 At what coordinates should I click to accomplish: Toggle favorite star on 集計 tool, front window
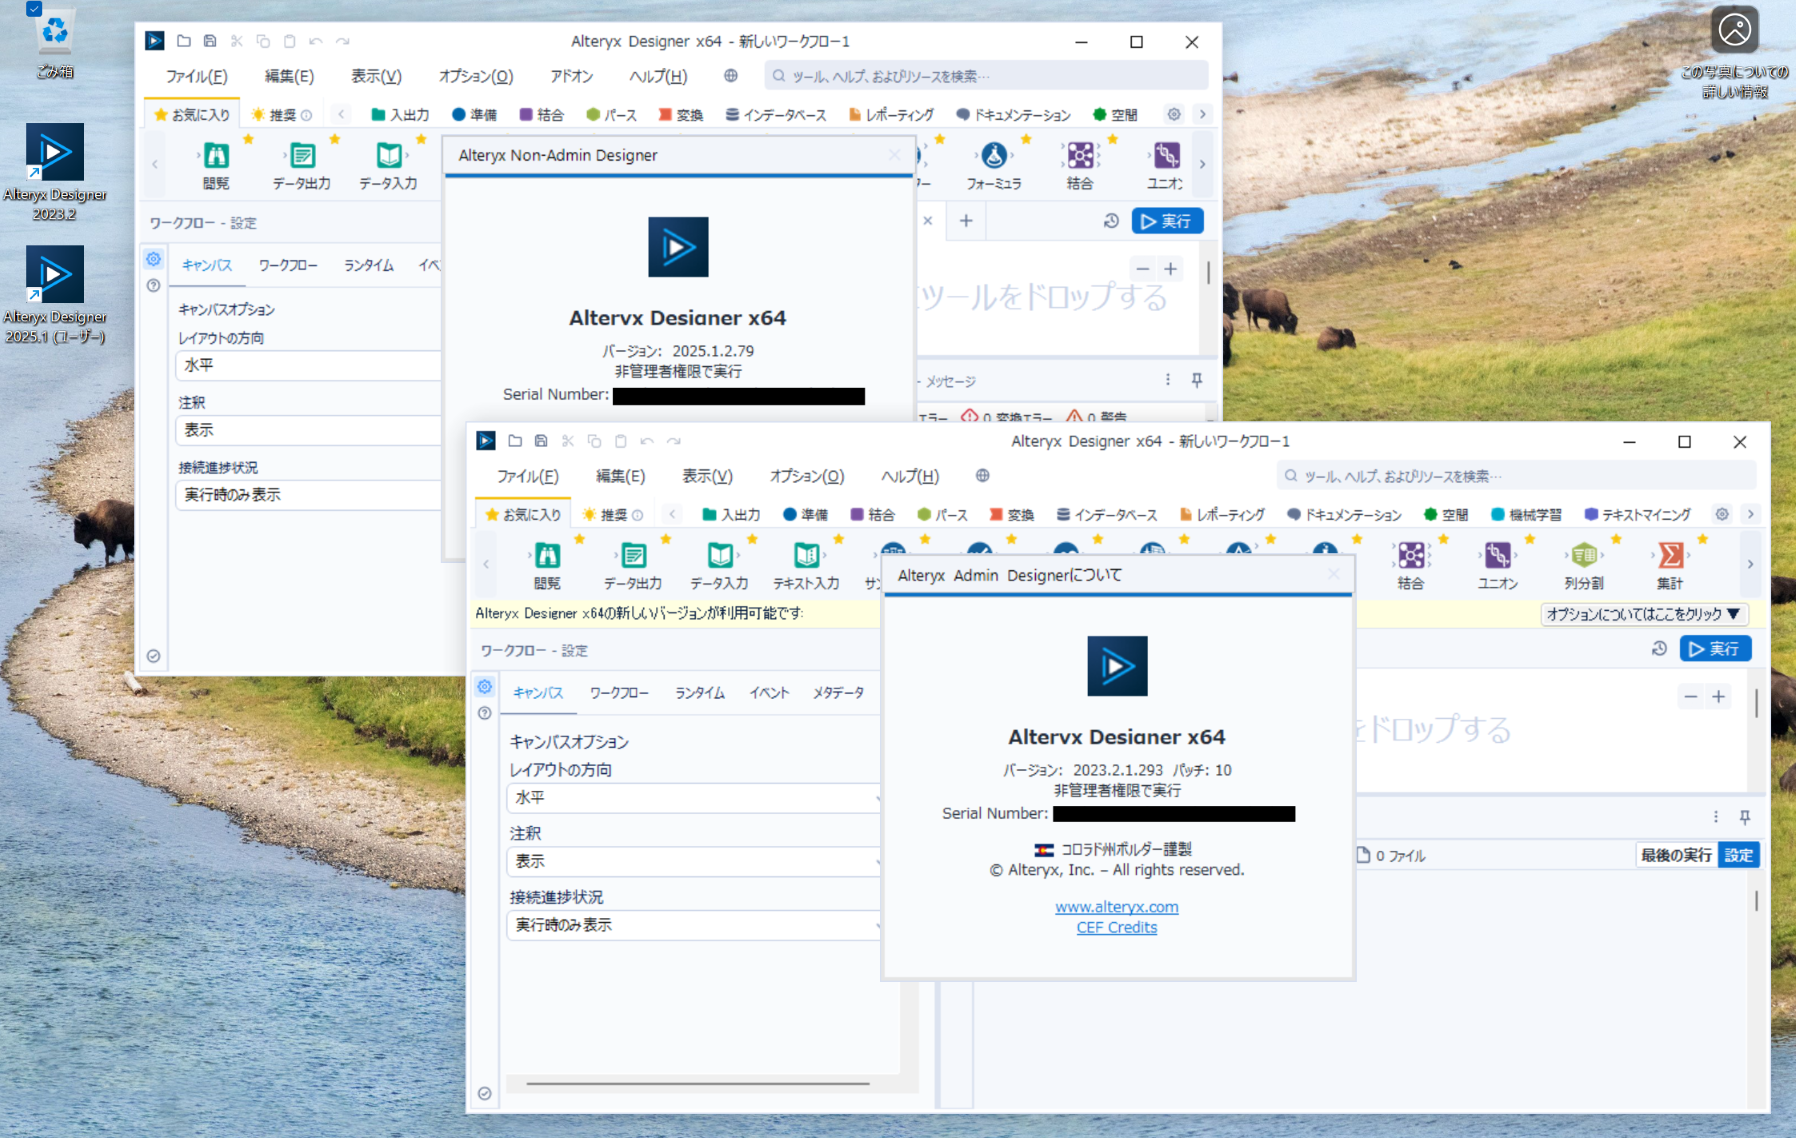(x=1703, y=540)
